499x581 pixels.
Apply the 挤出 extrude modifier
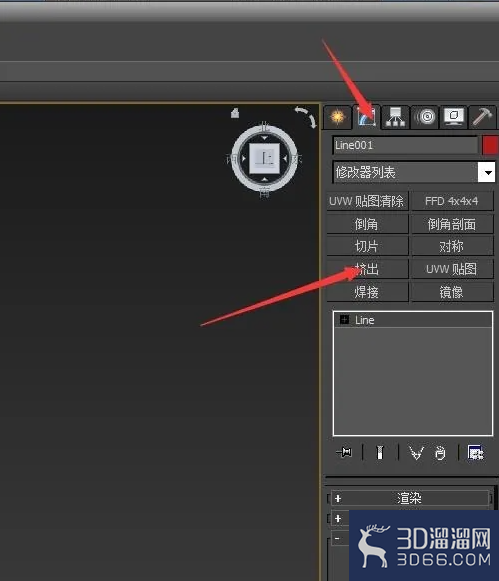click(x=367, y=269)
